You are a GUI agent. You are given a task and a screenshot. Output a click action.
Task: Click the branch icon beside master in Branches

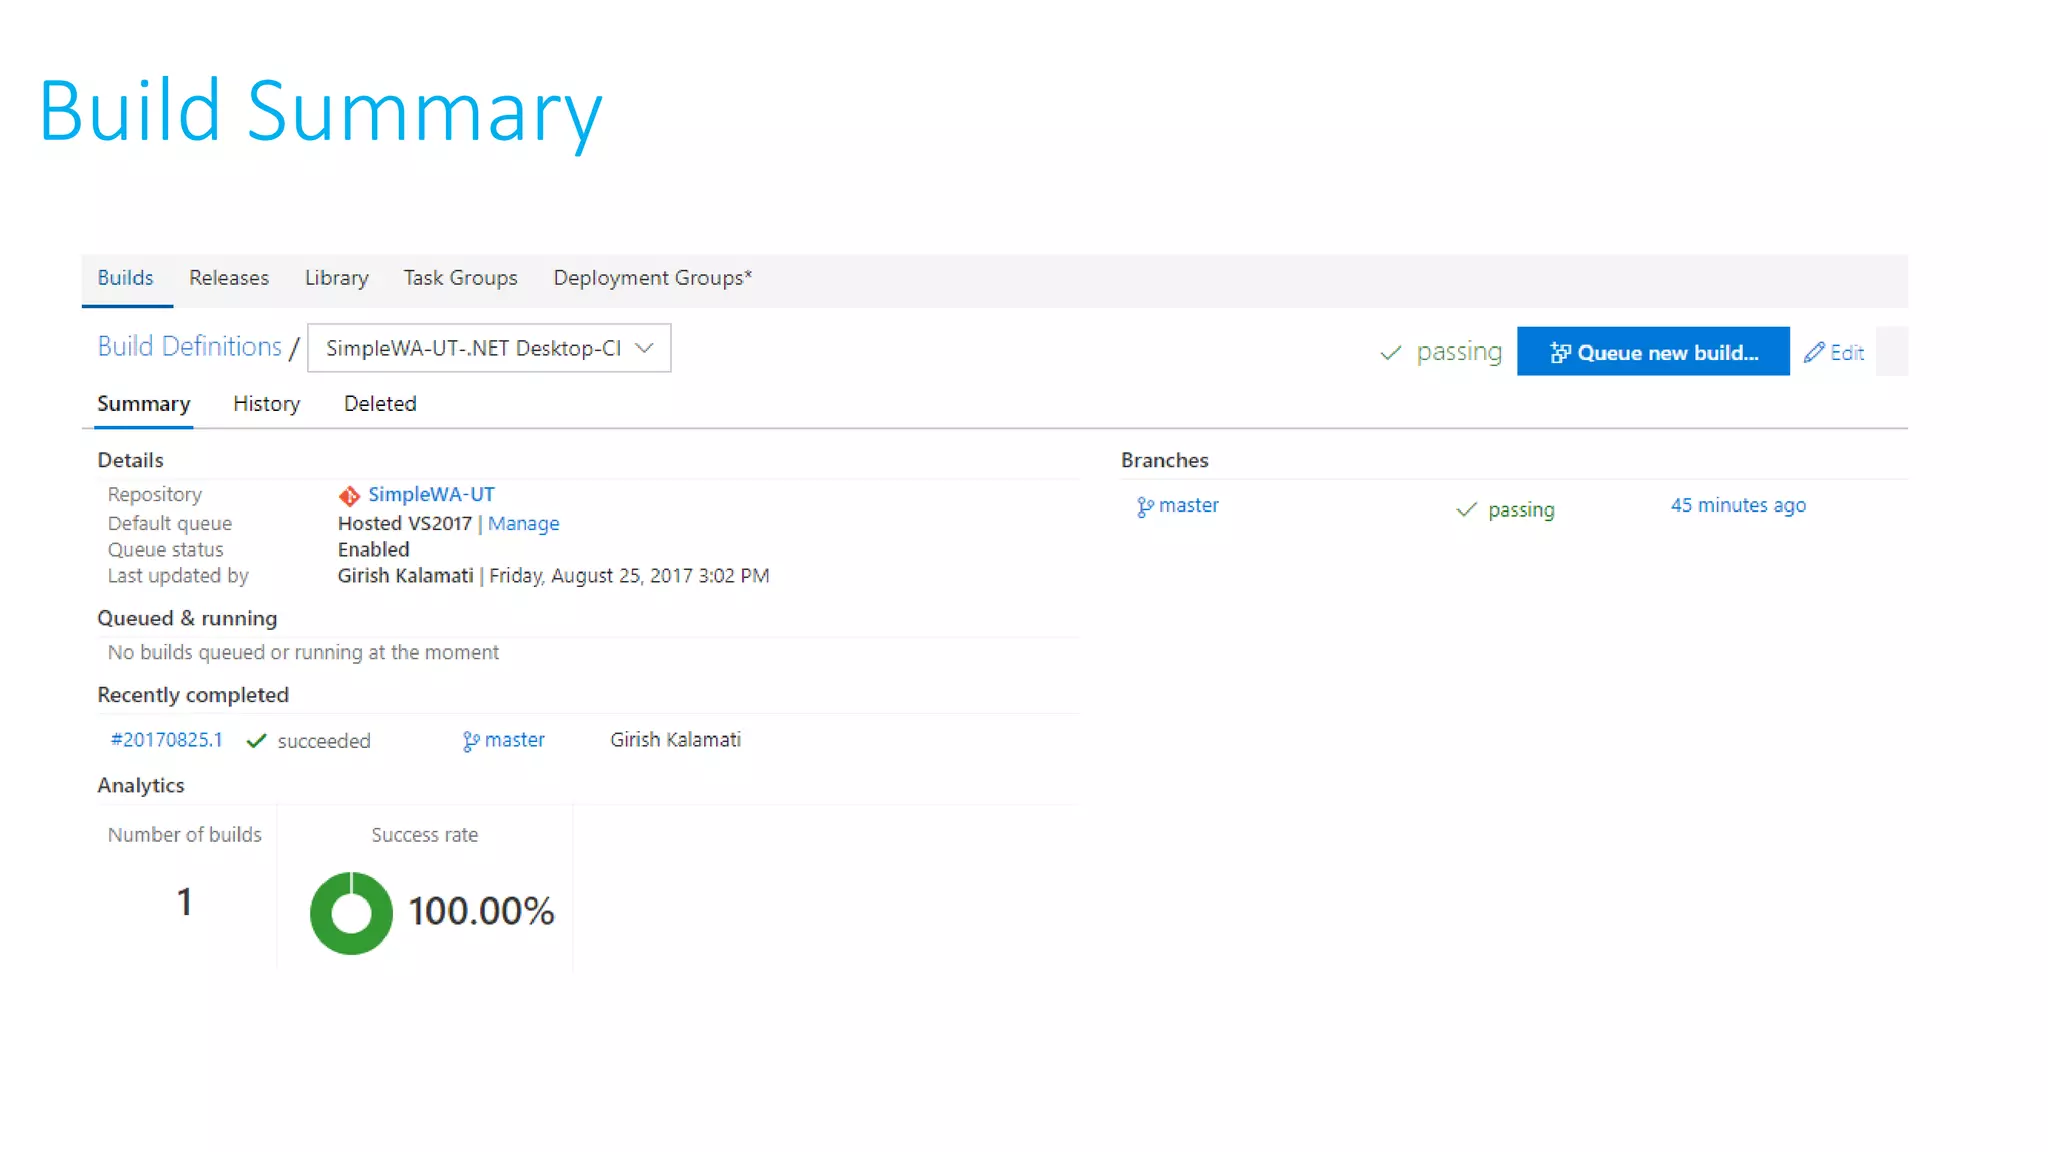1145,507
